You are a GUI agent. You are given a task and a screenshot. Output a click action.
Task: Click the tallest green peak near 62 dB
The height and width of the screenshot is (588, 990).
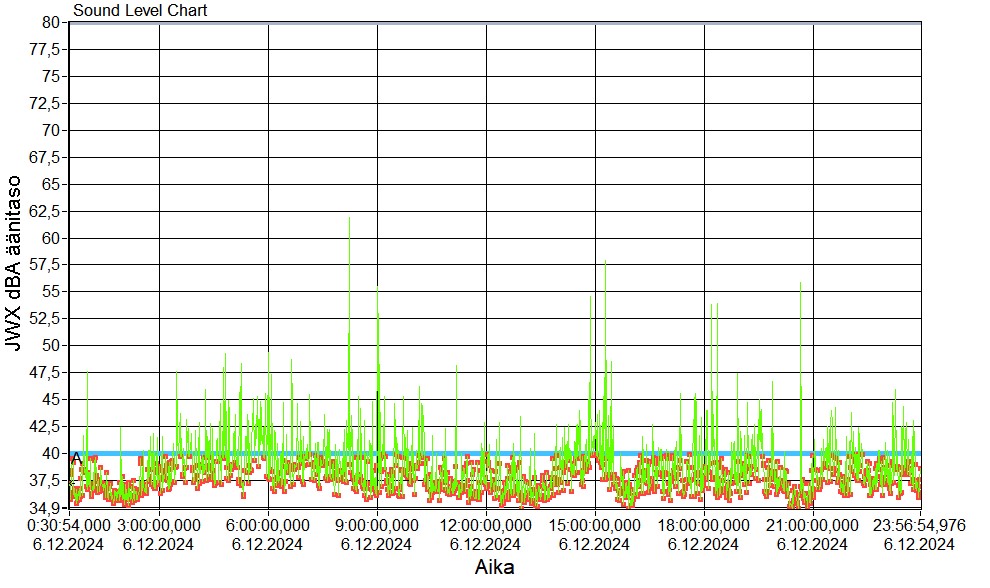[x=349, y=220]
